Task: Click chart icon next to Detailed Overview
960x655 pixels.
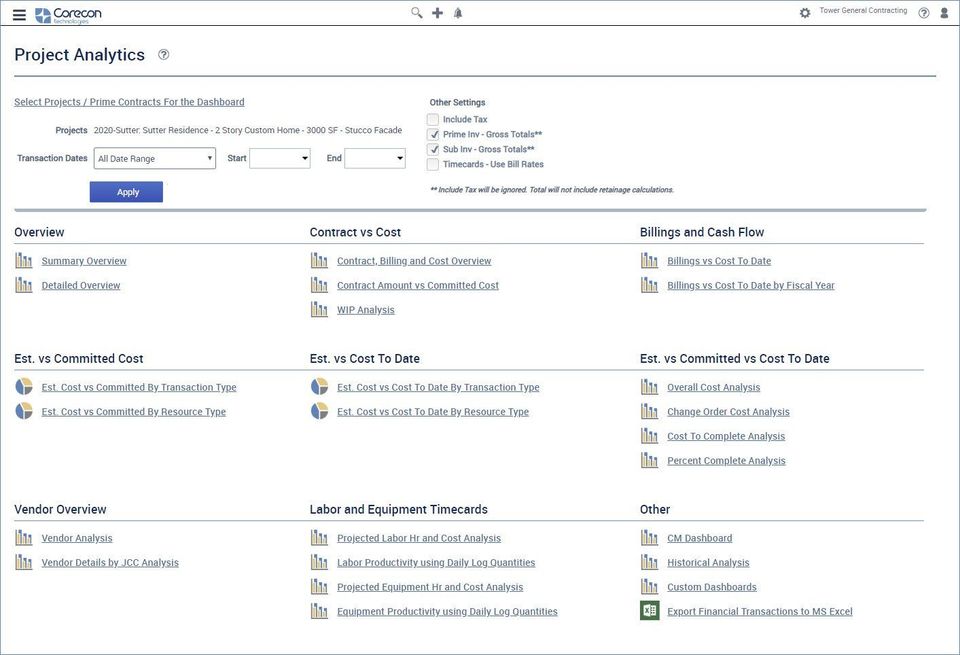Action: pos(24,285)
